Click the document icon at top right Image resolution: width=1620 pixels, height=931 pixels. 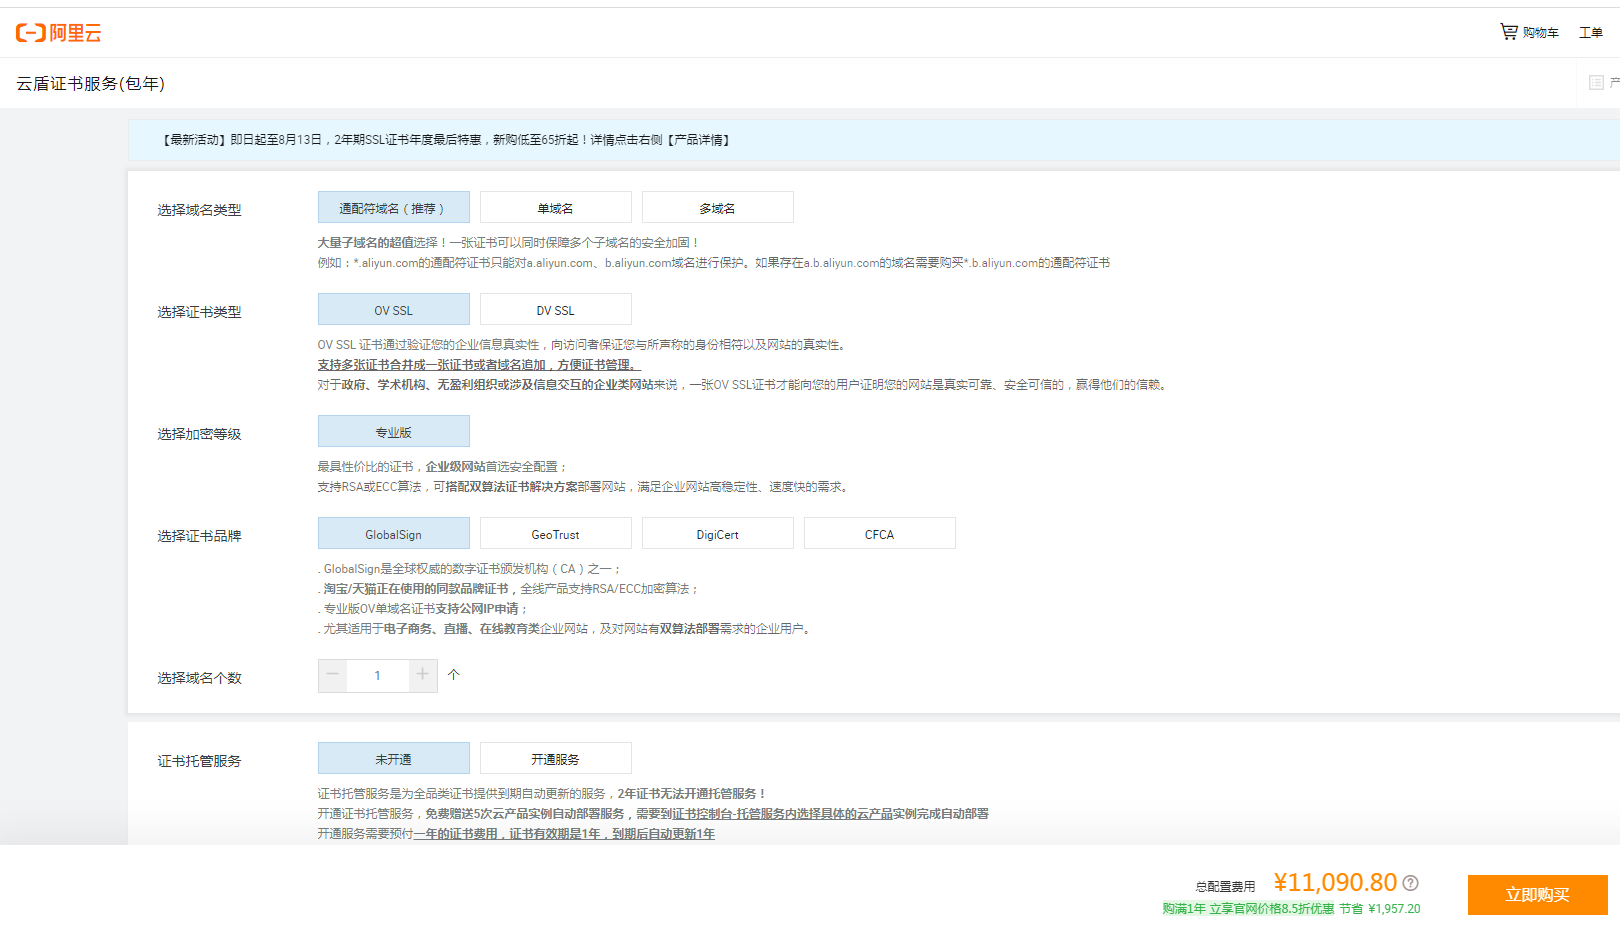pyautogui.click(x=1596, y=83)
